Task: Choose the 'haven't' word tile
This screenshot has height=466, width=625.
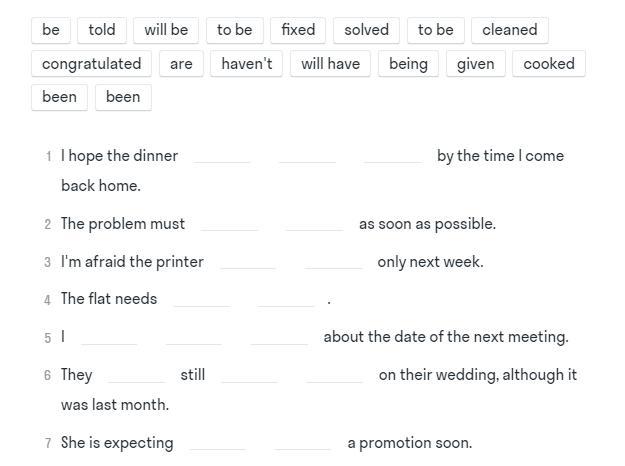Action: click(247, 63)
